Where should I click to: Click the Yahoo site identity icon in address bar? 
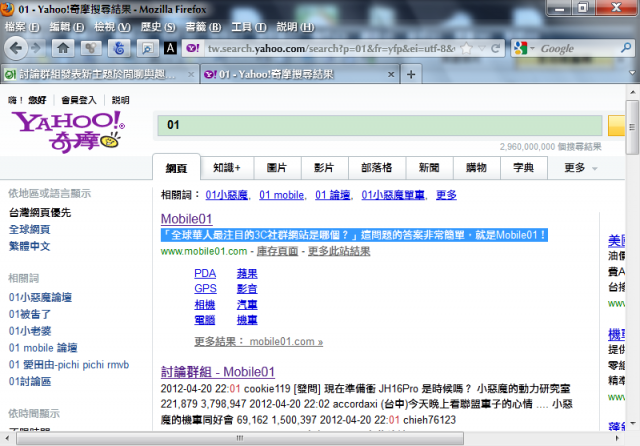[x=193, y=49]
